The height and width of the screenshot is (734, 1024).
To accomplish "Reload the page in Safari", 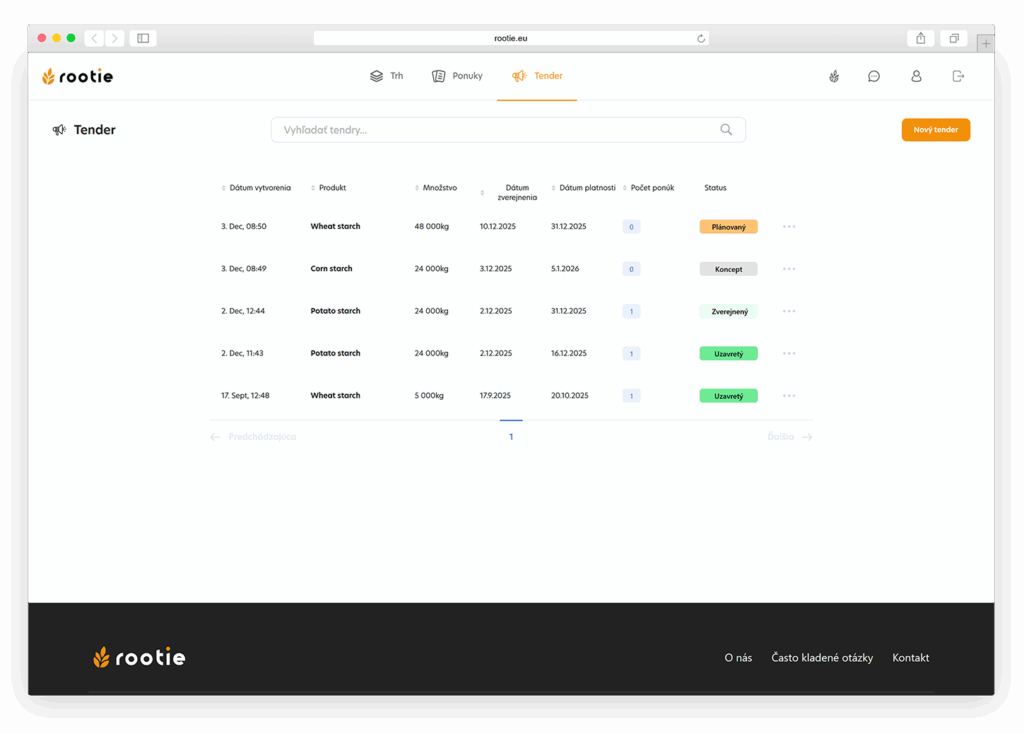I will point(701,38).
